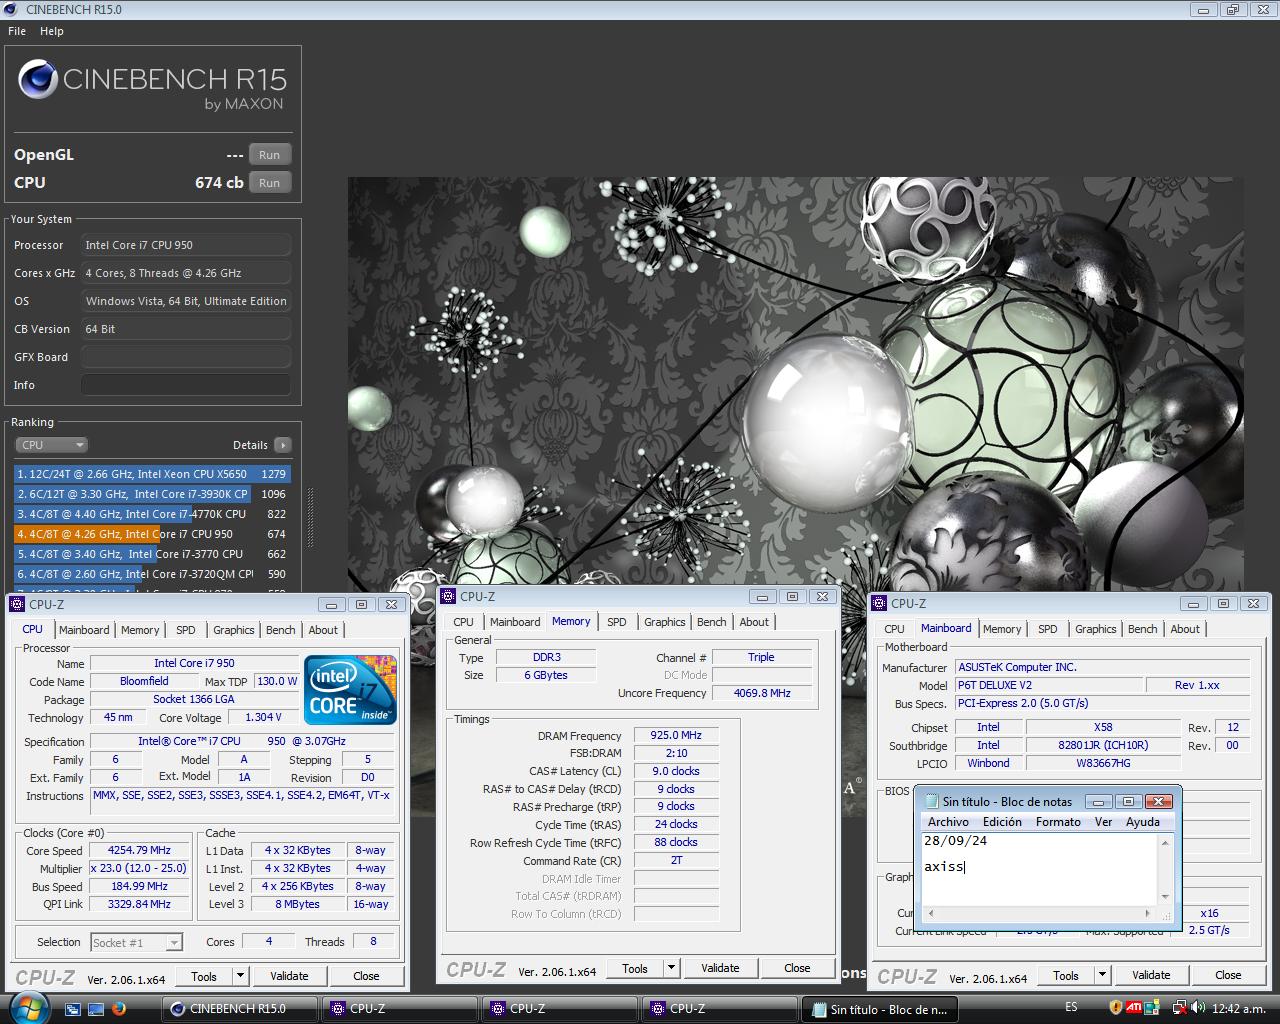The height and width of the screenshot is (1024, 1280).
Task: Open Notepad Edición menu
Action: pyautogui.click(x=1002, y=822)
